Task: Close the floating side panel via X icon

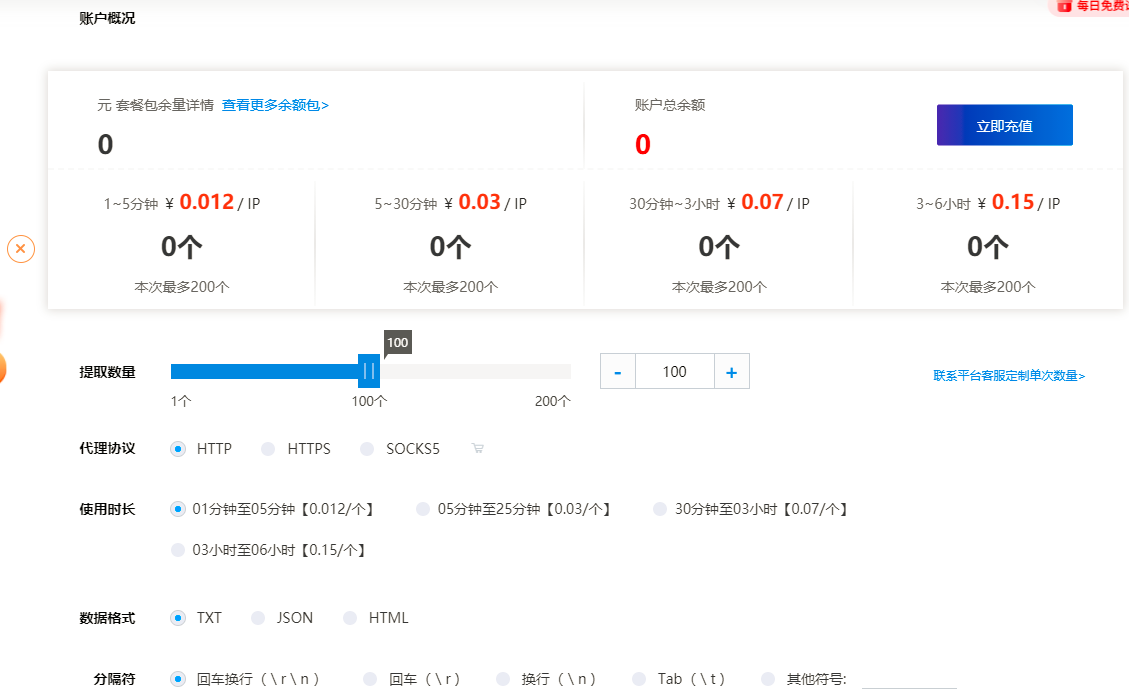Action: (x=21, y=247)
